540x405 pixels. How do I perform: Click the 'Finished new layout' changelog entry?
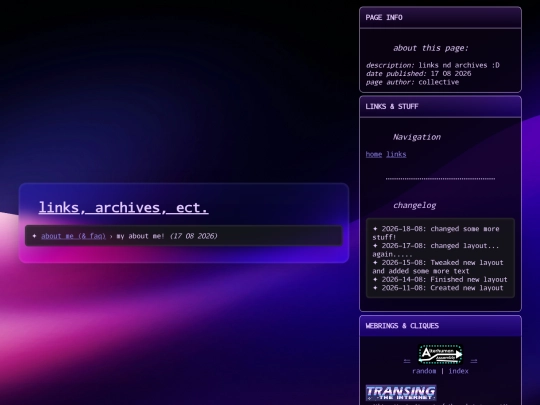[x=440, y=280]
